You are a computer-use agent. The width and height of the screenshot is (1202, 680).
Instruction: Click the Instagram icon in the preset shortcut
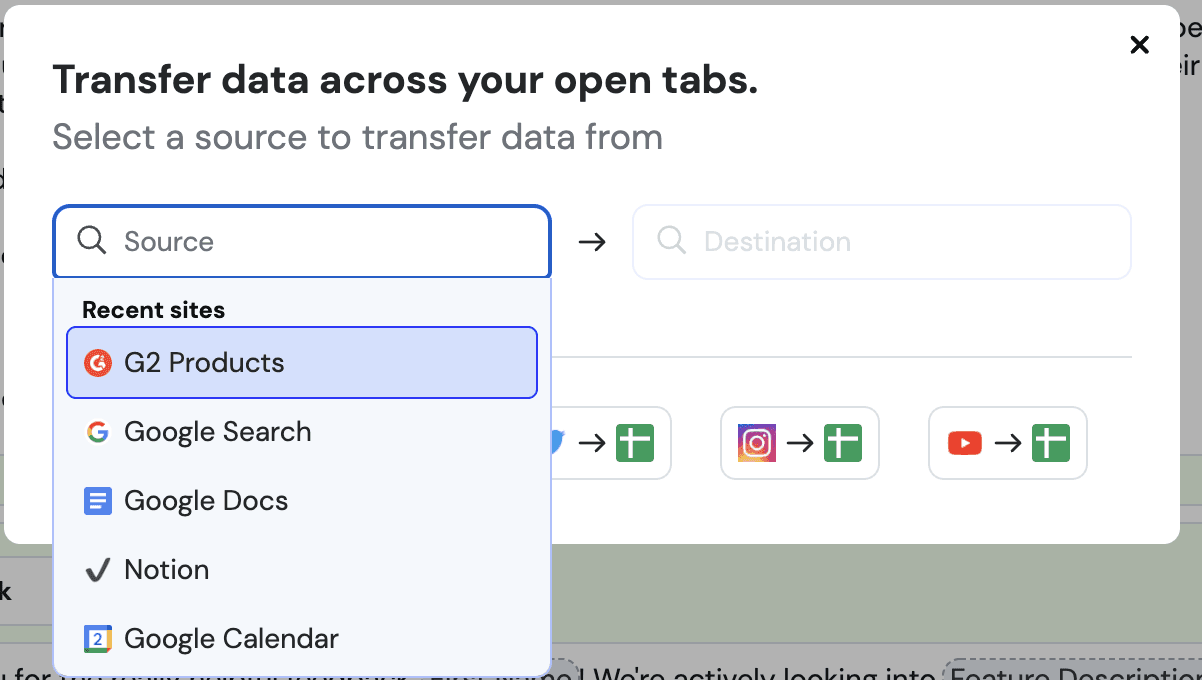click(757, 443)
